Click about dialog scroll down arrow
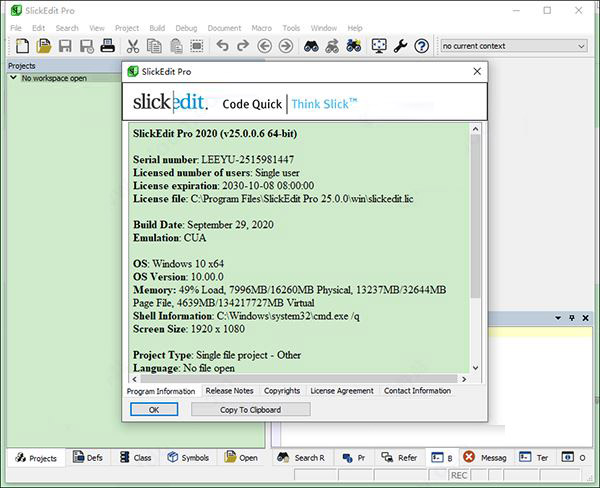Screen dimensions: 600x488 click(475, 368)
